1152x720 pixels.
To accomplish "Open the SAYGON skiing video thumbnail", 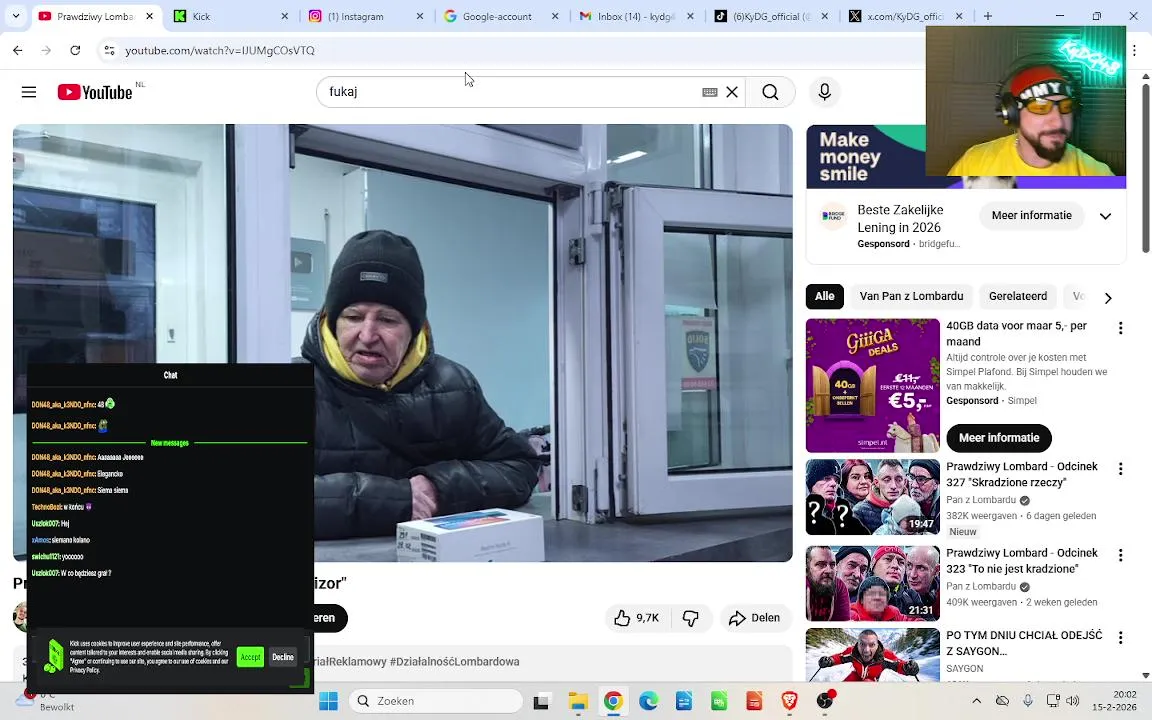I will 872,655.
